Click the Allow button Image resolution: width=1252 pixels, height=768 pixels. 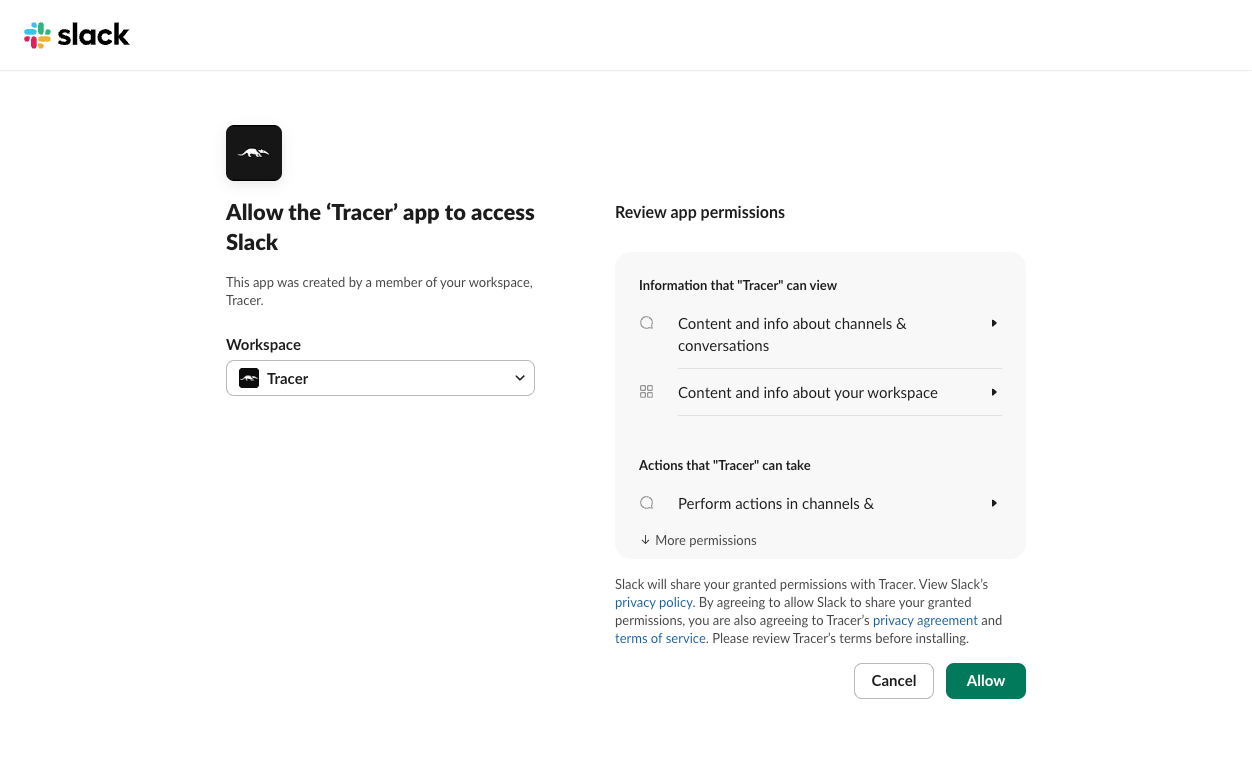point(985,680)
